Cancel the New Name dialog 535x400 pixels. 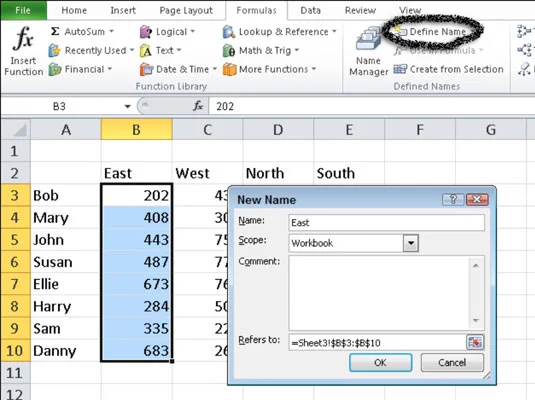click(x=452, y=362)
